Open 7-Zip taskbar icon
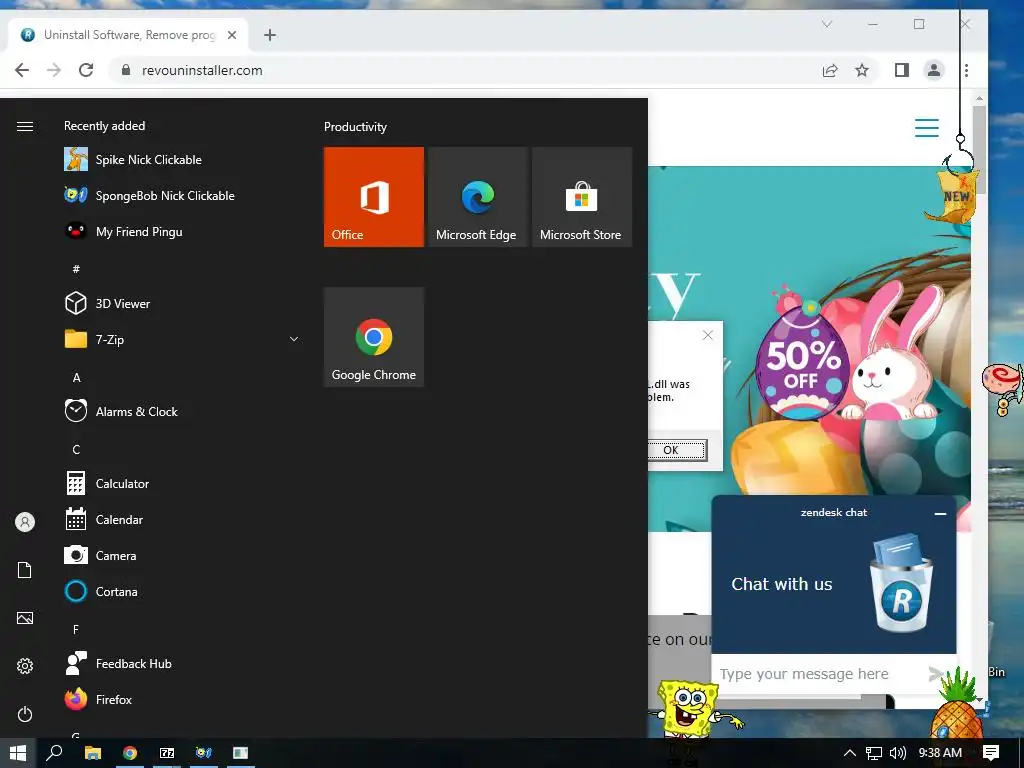The height and width of the screenshot is (768, 1024). point(167,753)
